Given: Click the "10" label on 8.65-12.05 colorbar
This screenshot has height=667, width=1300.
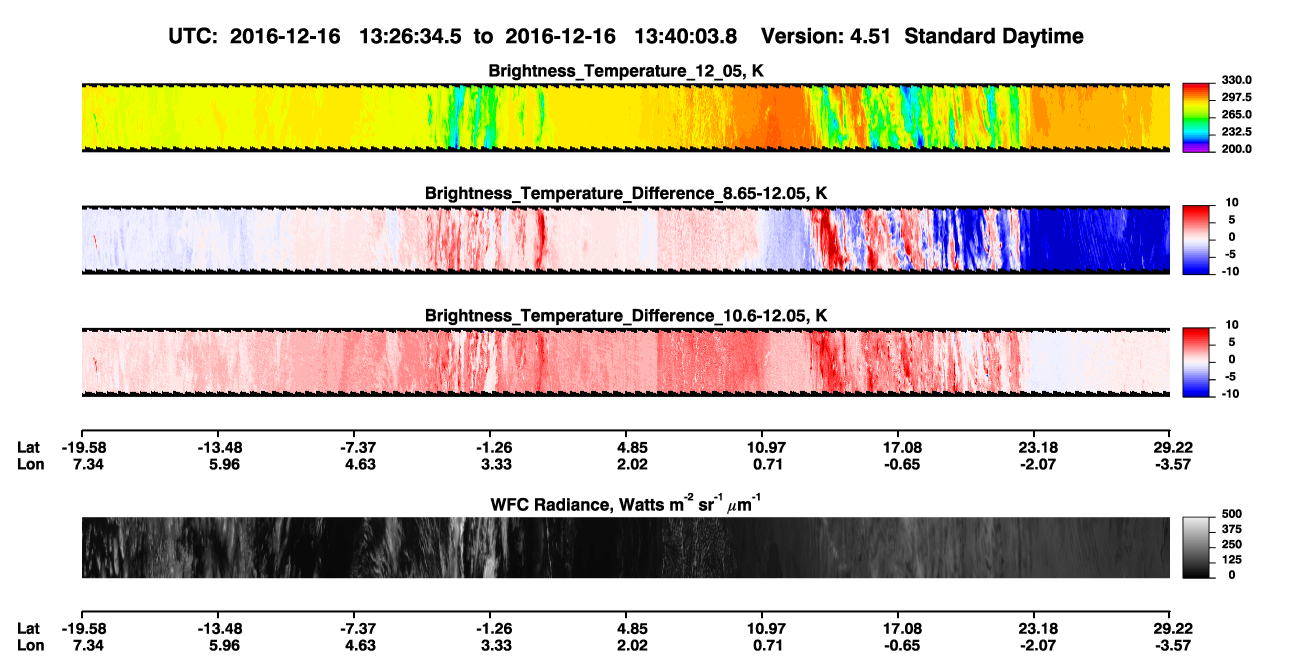Looking at the screenshot, I should pos(1230,203).
